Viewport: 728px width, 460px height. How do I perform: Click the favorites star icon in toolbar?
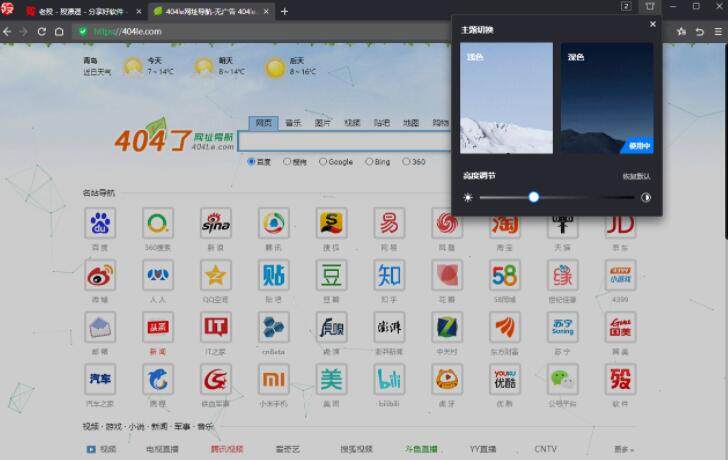(x=681, y=32)
